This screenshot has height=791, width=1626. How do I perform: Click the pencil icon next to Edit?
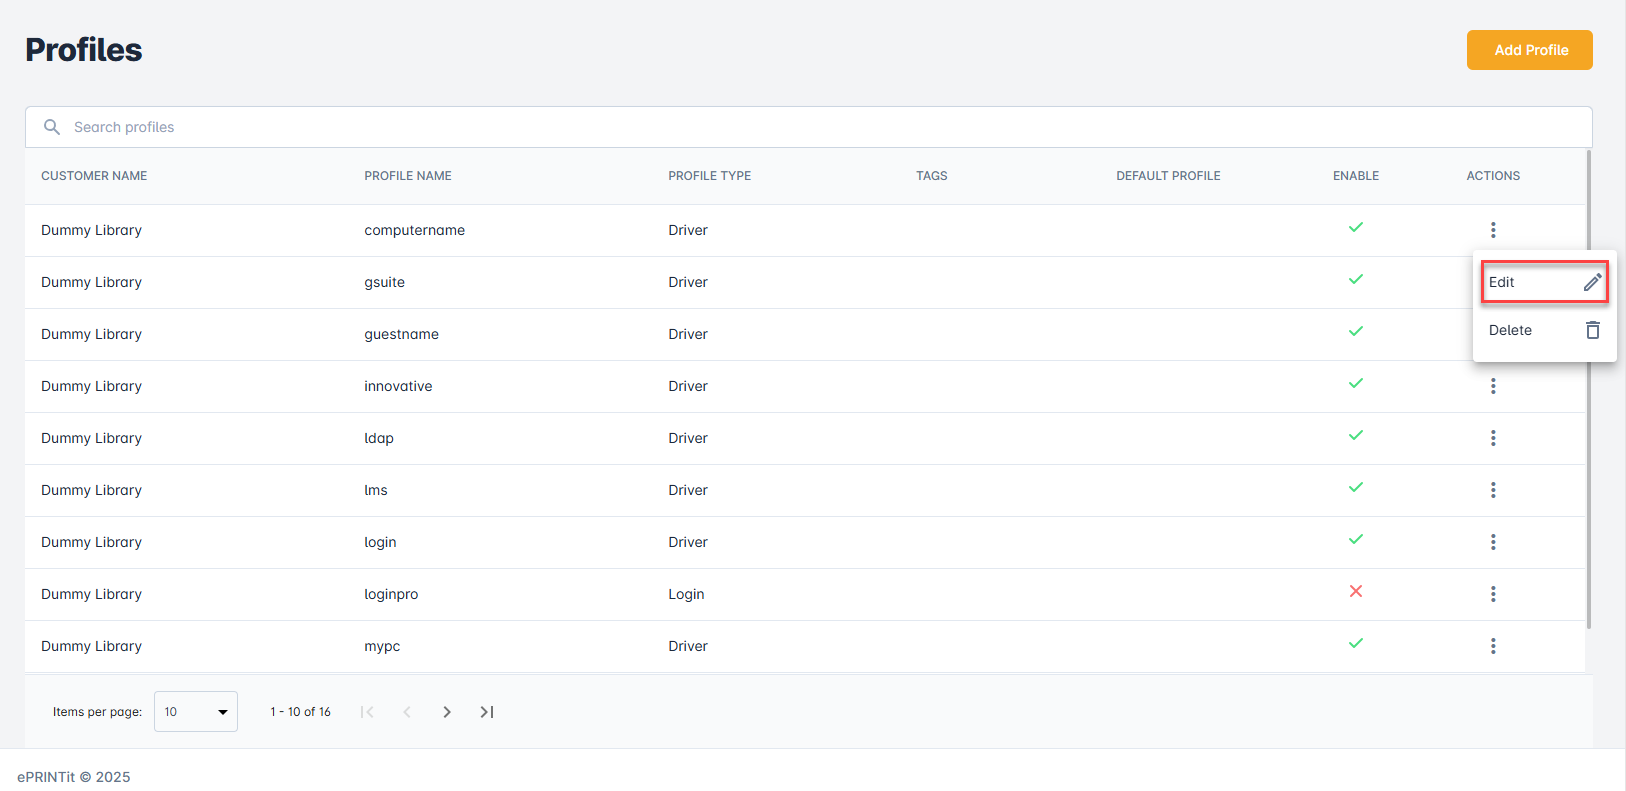1592,282
